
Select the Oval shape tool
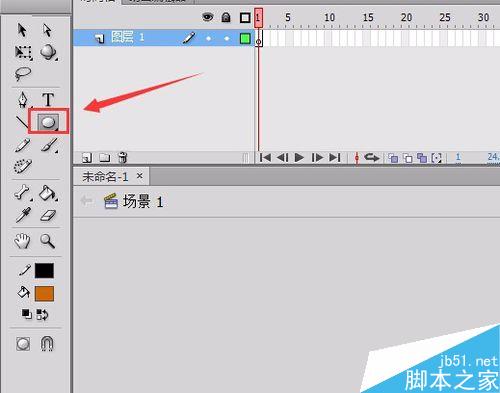tap(48, 122)
